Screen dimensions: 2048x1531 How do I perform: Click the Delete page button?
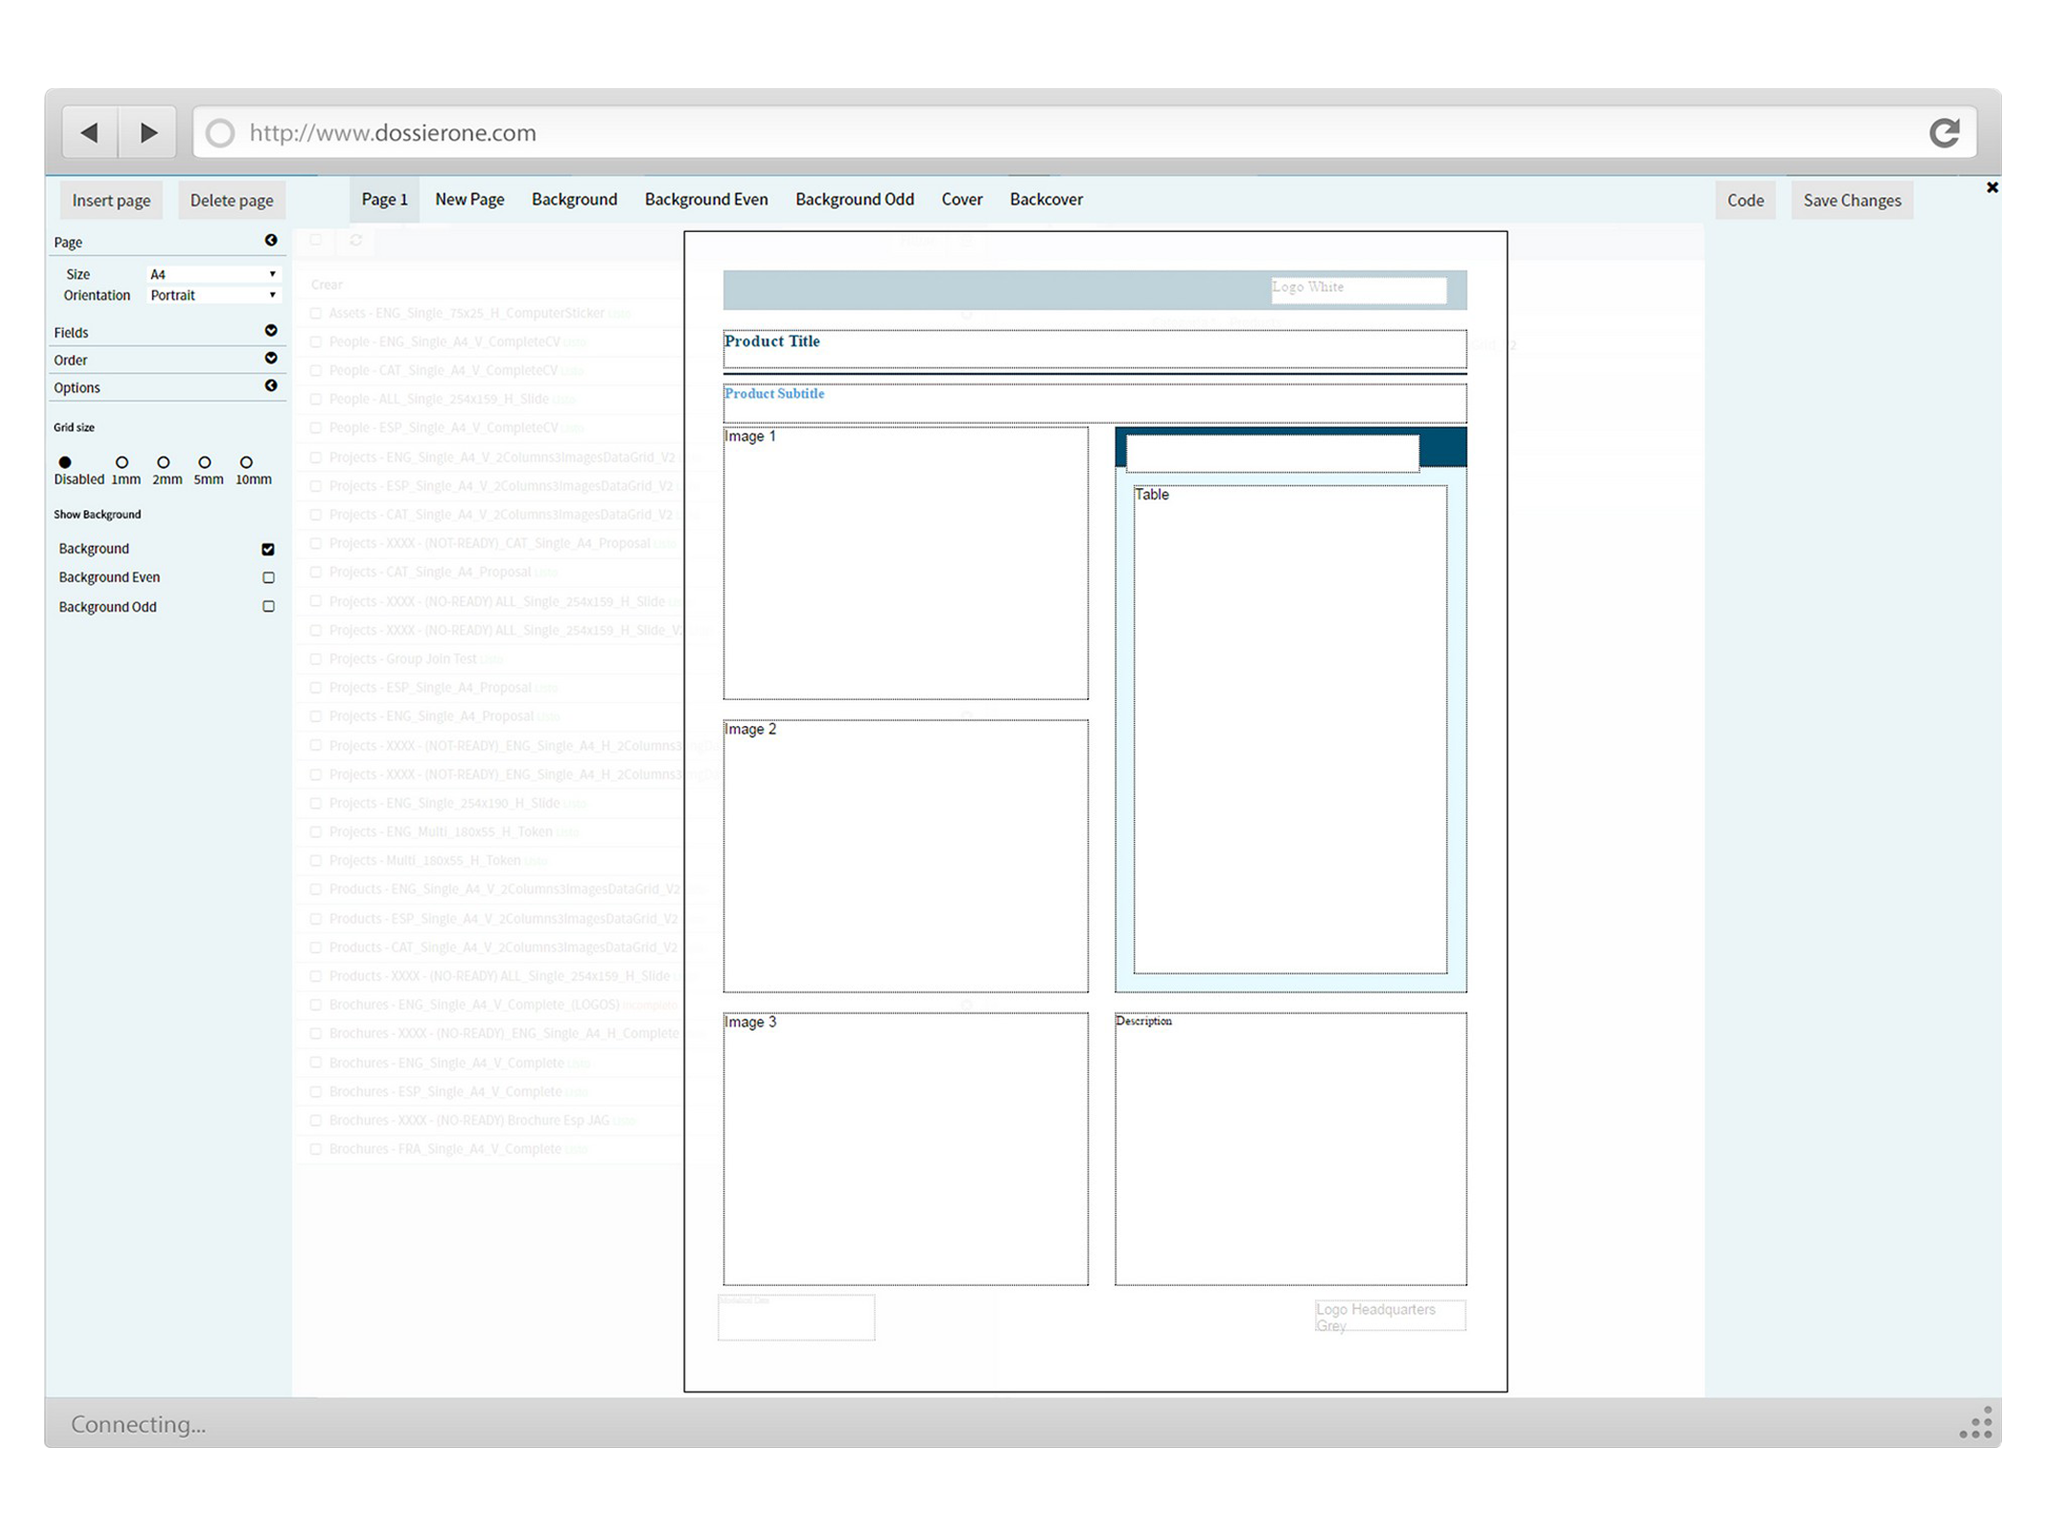pyautogui.click(x=231, y=200)
